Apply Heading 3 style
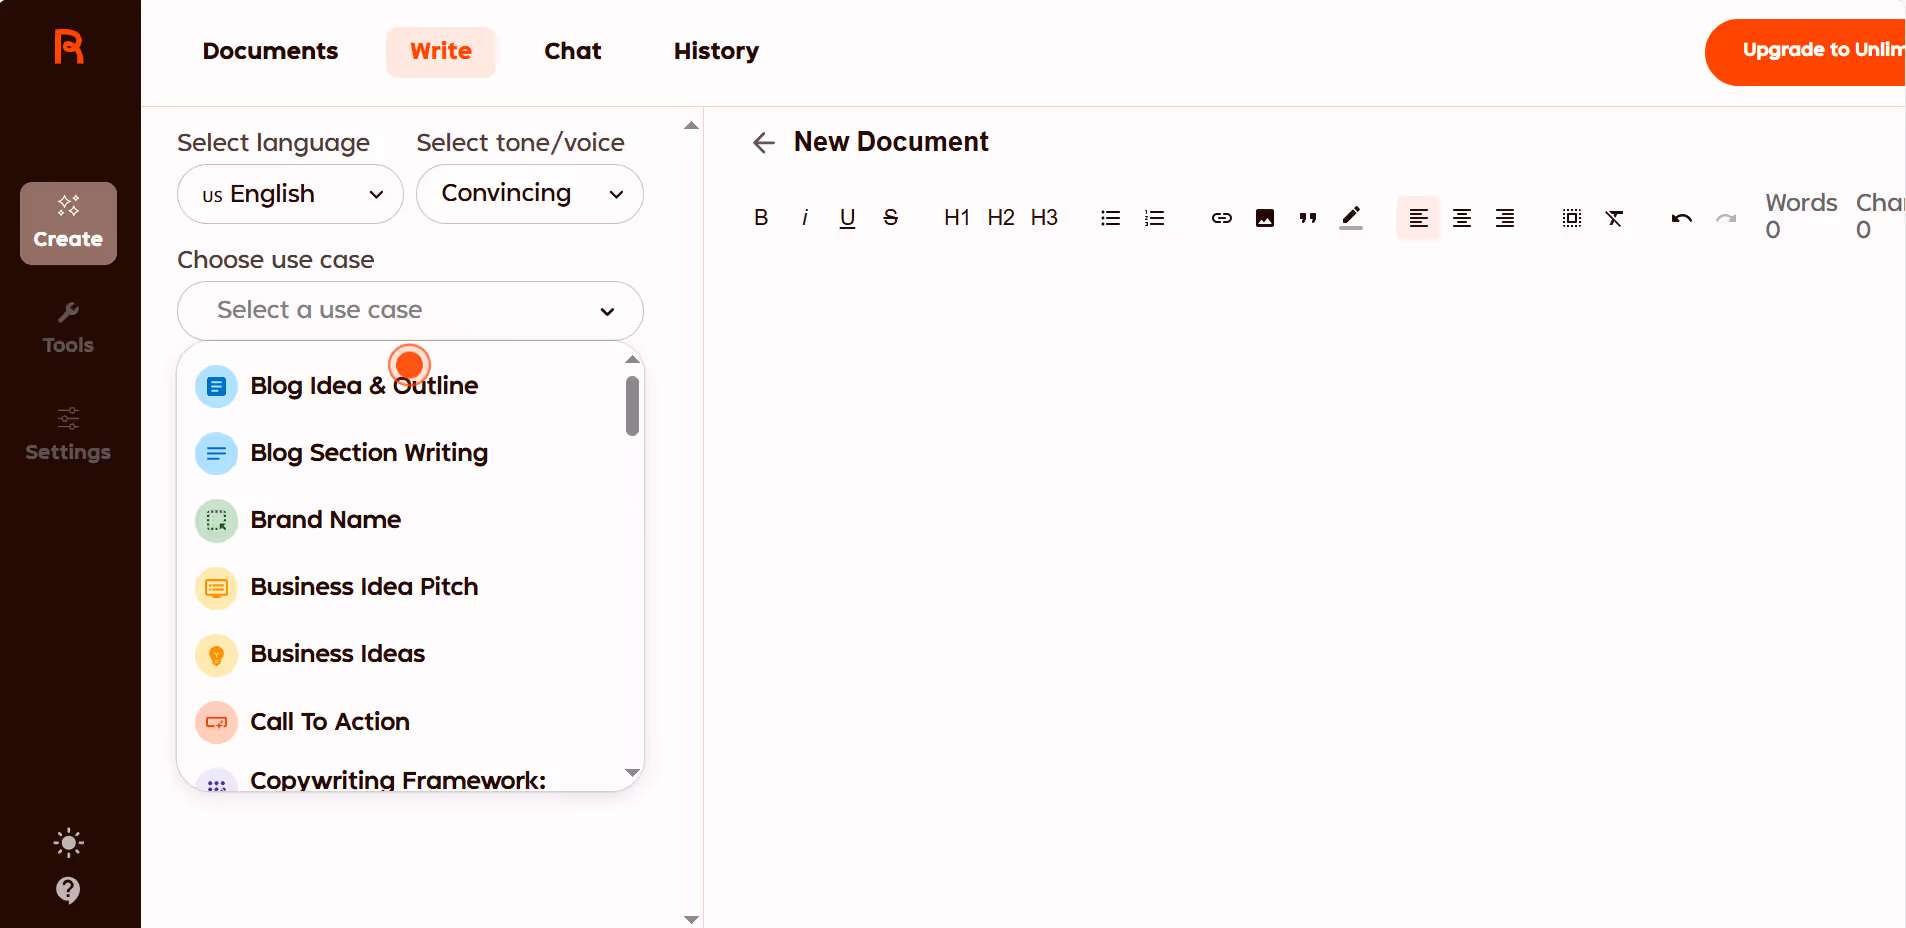This screenshot has width=1906, height=928. coord(1044,218)
